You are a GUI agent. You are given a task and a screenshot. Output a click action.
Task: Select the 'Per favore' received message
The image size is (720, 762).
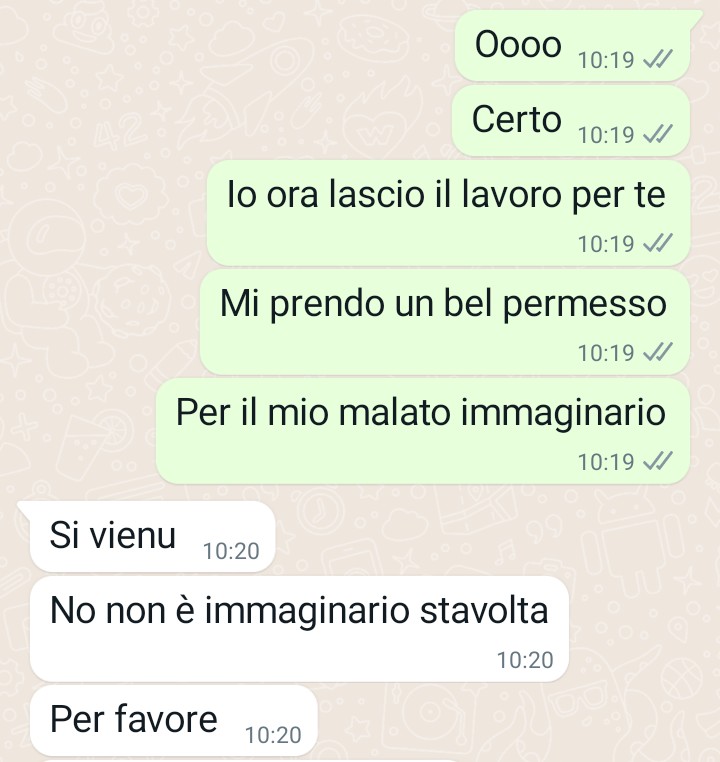[173, 721]
